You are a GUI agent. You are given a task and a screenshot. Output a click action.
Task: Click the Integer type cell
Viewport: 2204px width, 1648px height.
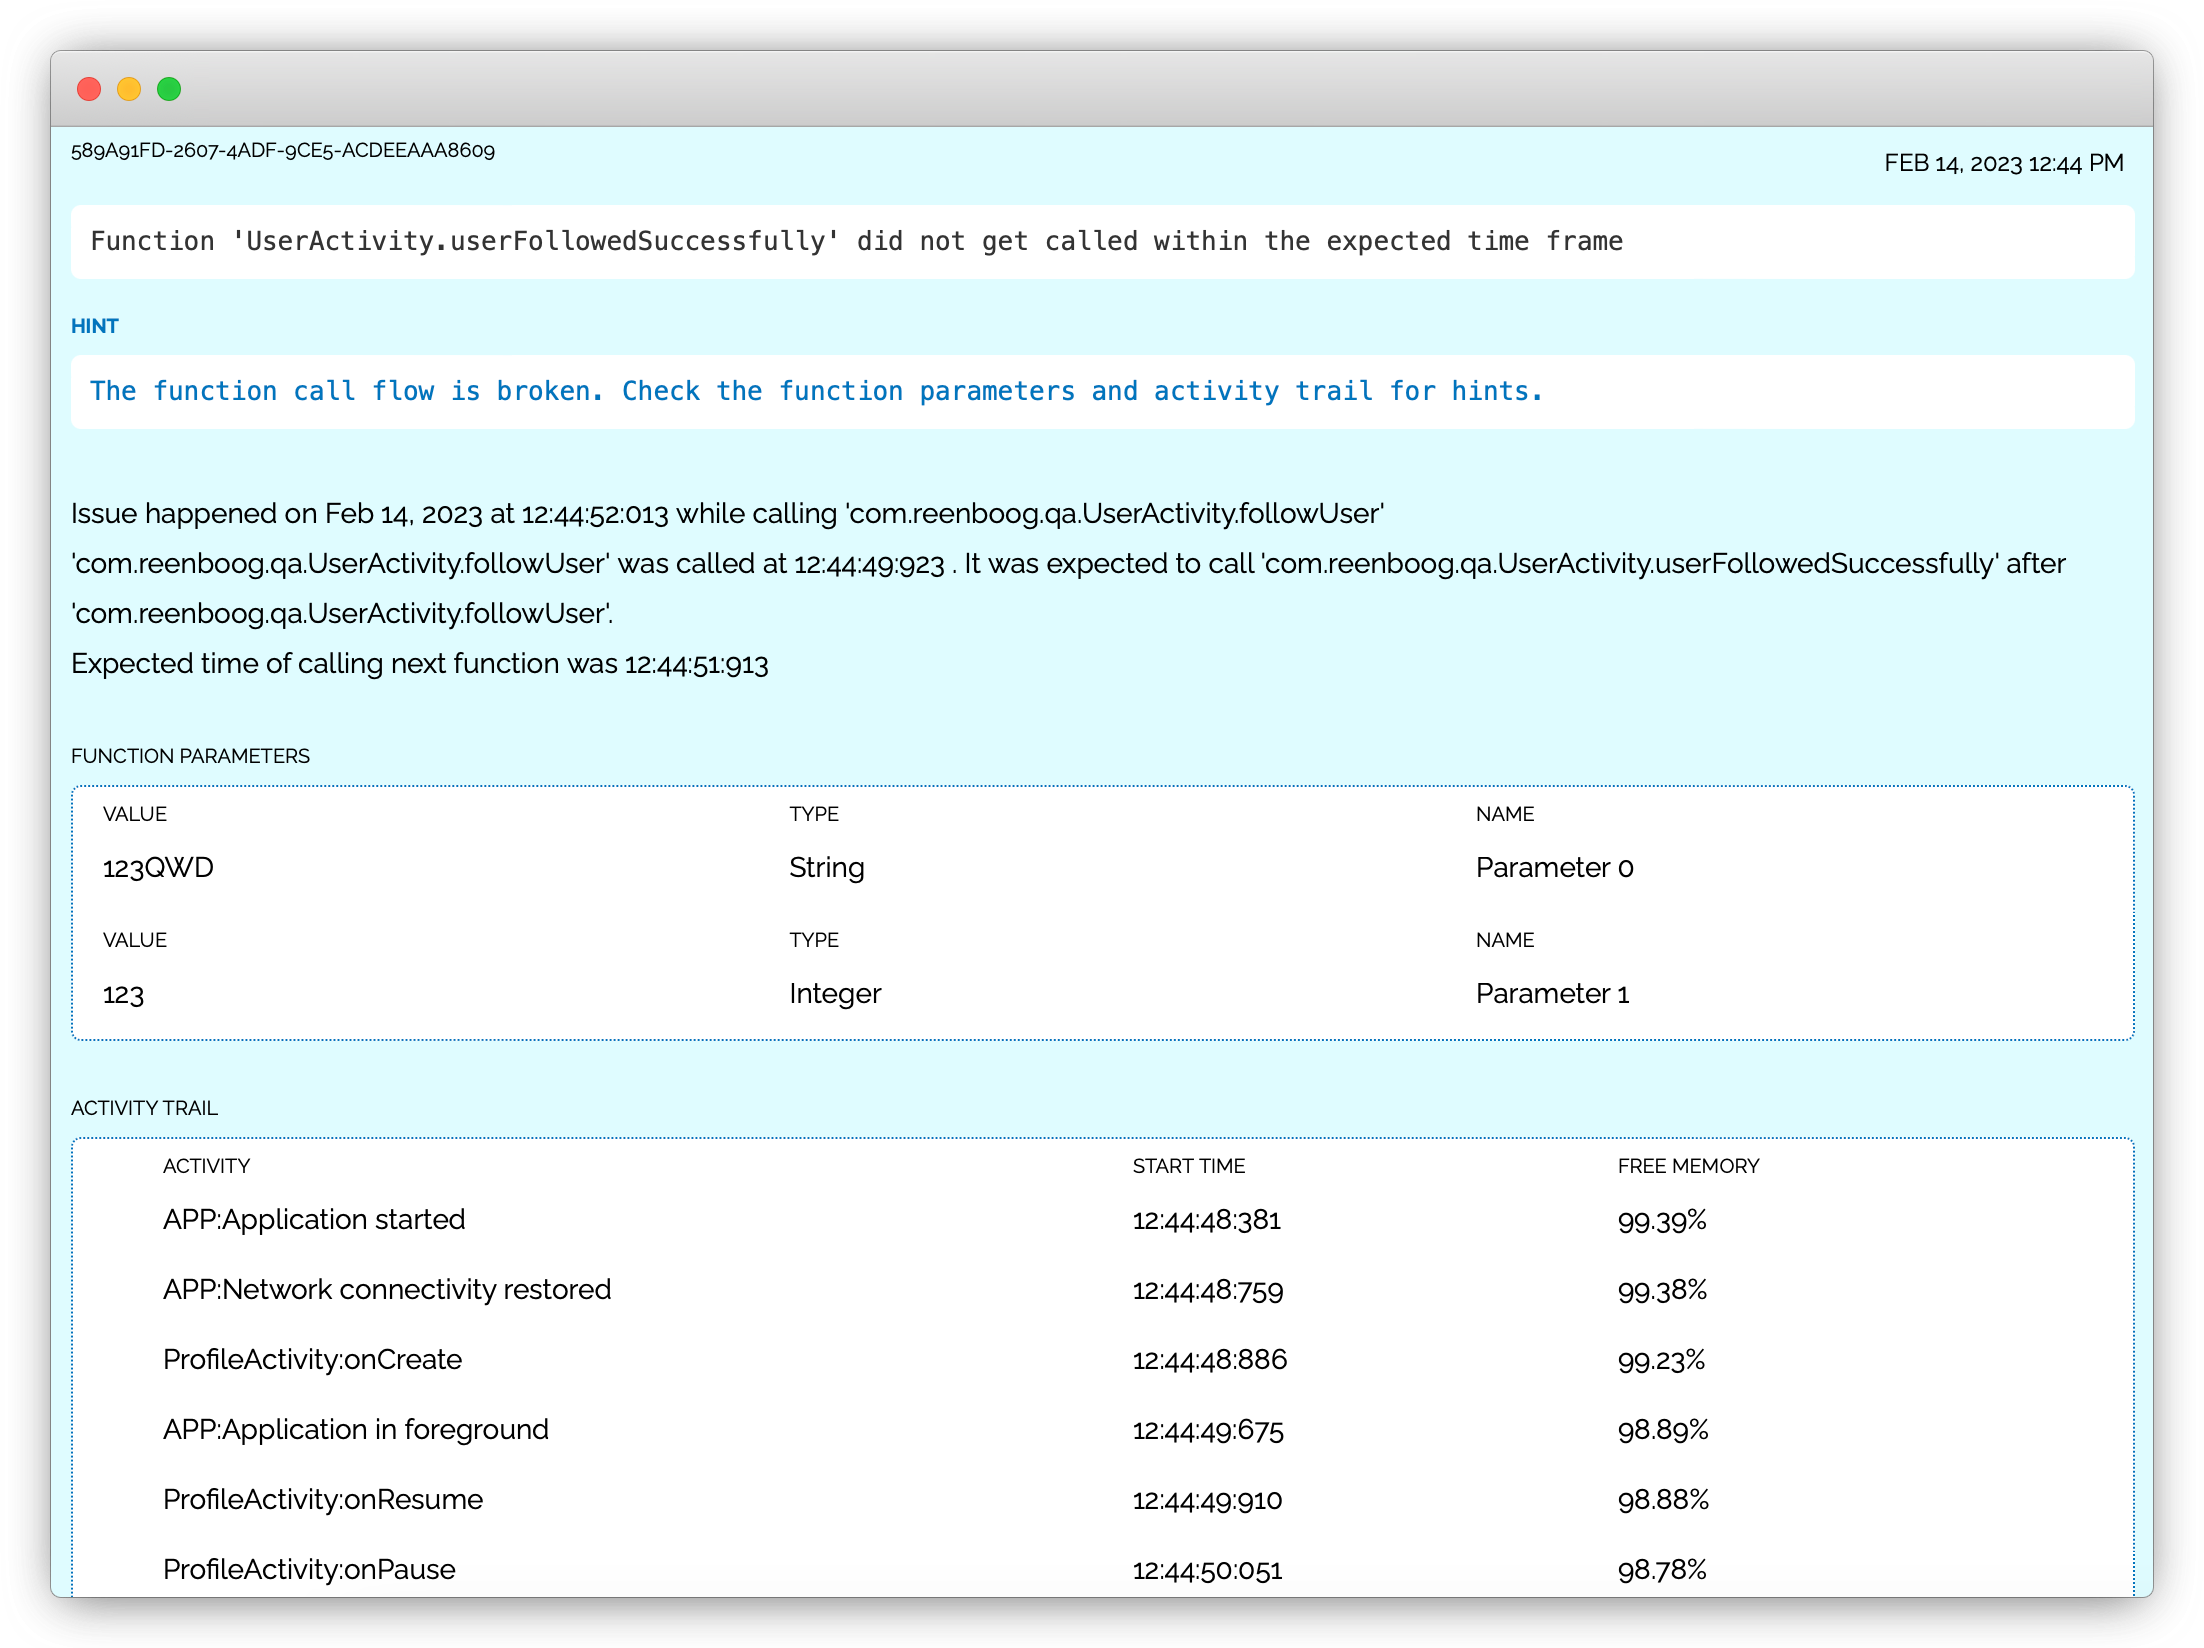[x=835, y=993]
